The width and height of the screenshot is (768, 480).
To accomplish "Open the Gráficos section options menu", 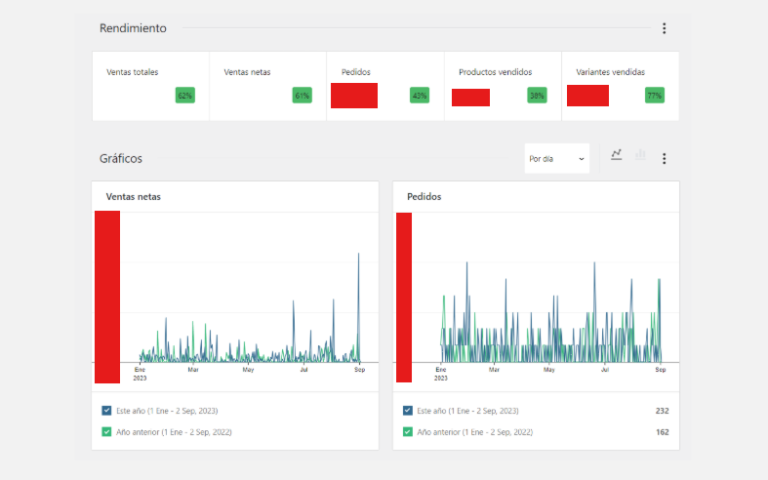I will (664, 158).
